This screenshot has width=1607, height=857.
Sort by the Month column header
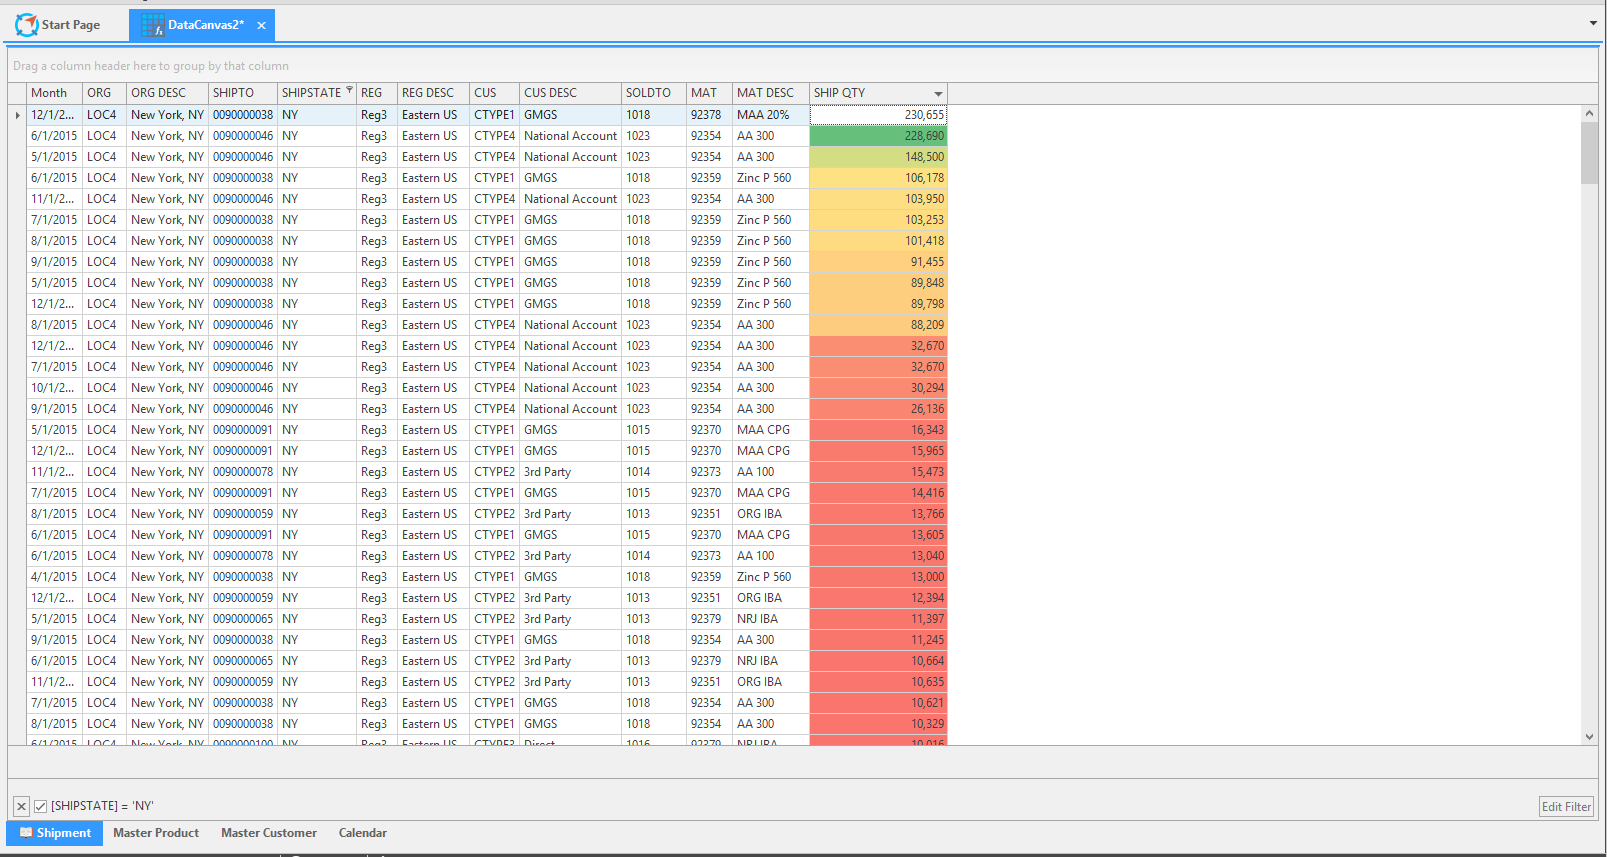pyautogui.click(x=54, y=93)
